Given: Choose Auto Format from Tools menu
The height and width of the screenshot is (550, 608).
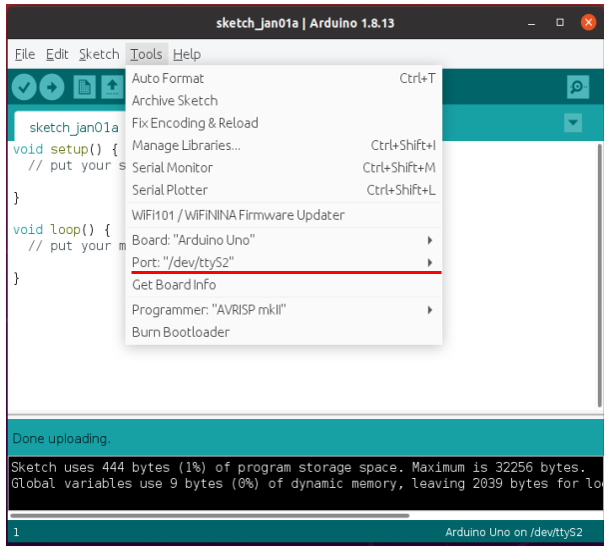Looking at the screenshot, I should (x=284, y=78).
